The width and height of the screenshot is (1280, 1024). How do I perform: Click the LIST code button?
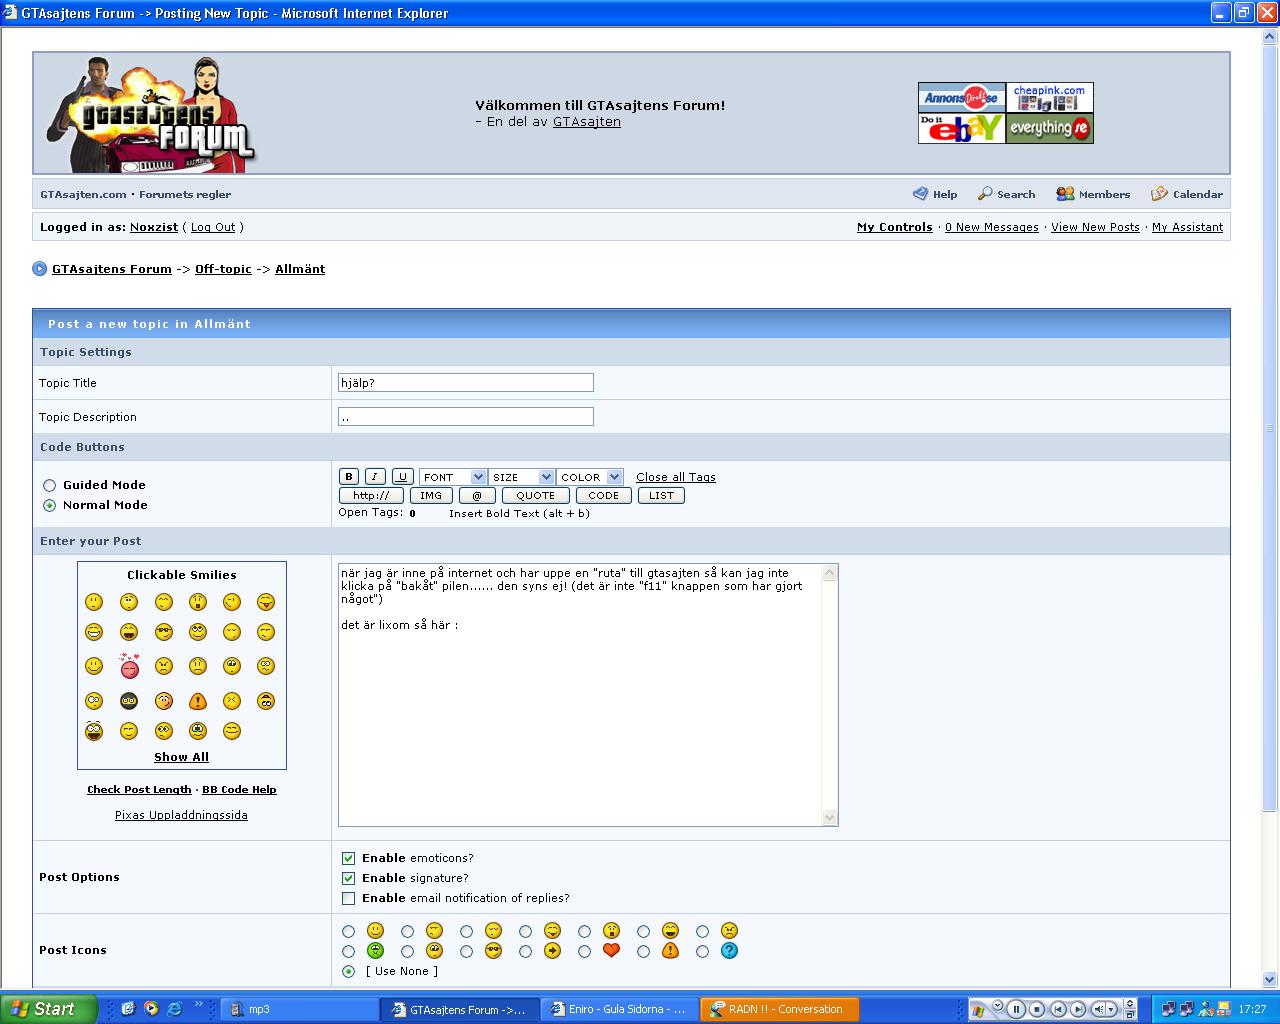point(661,495)
